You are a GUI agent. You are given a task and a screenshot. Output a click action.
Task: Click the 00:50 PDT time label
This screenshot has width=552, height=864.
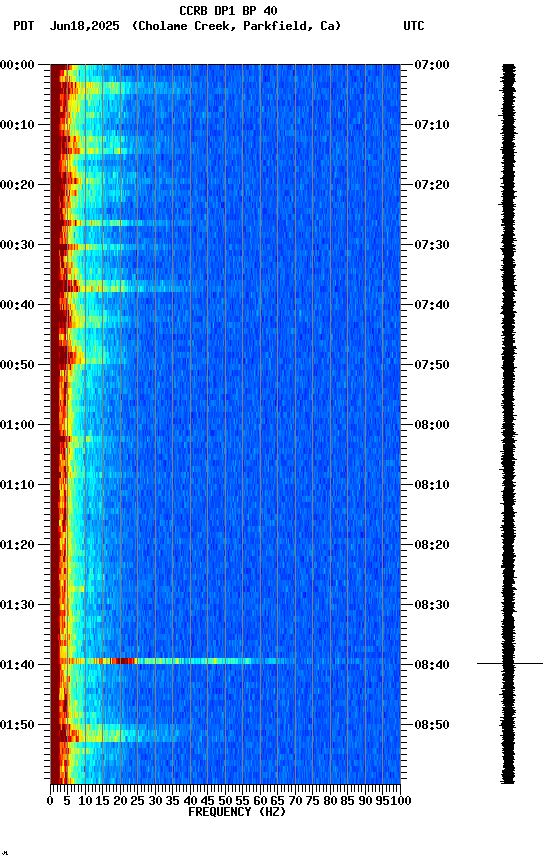click(x=17, y=365)
